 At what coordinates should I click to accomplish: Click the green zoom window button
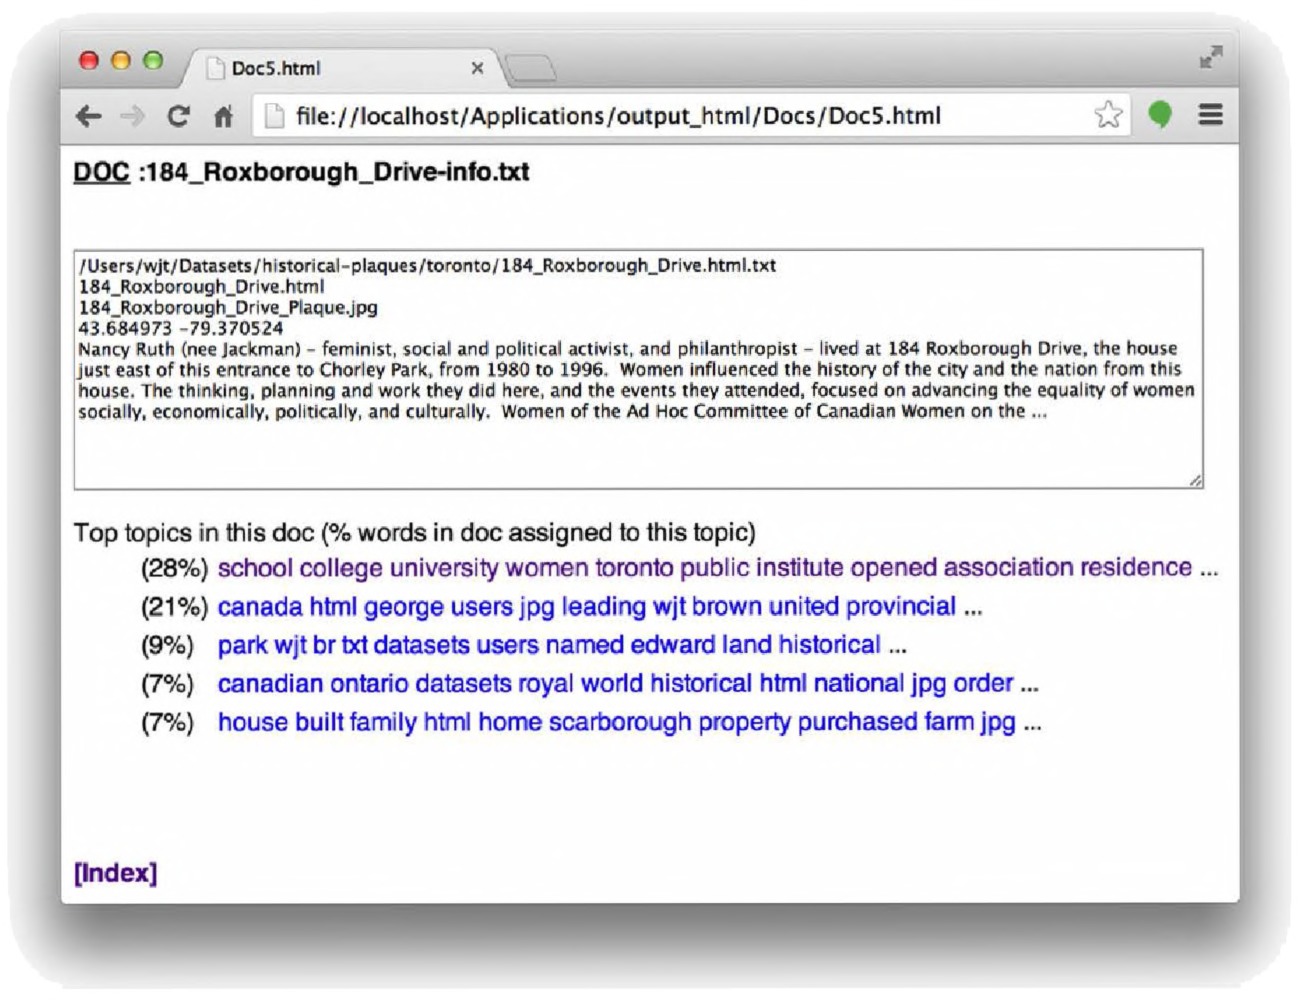pos(153,61)
